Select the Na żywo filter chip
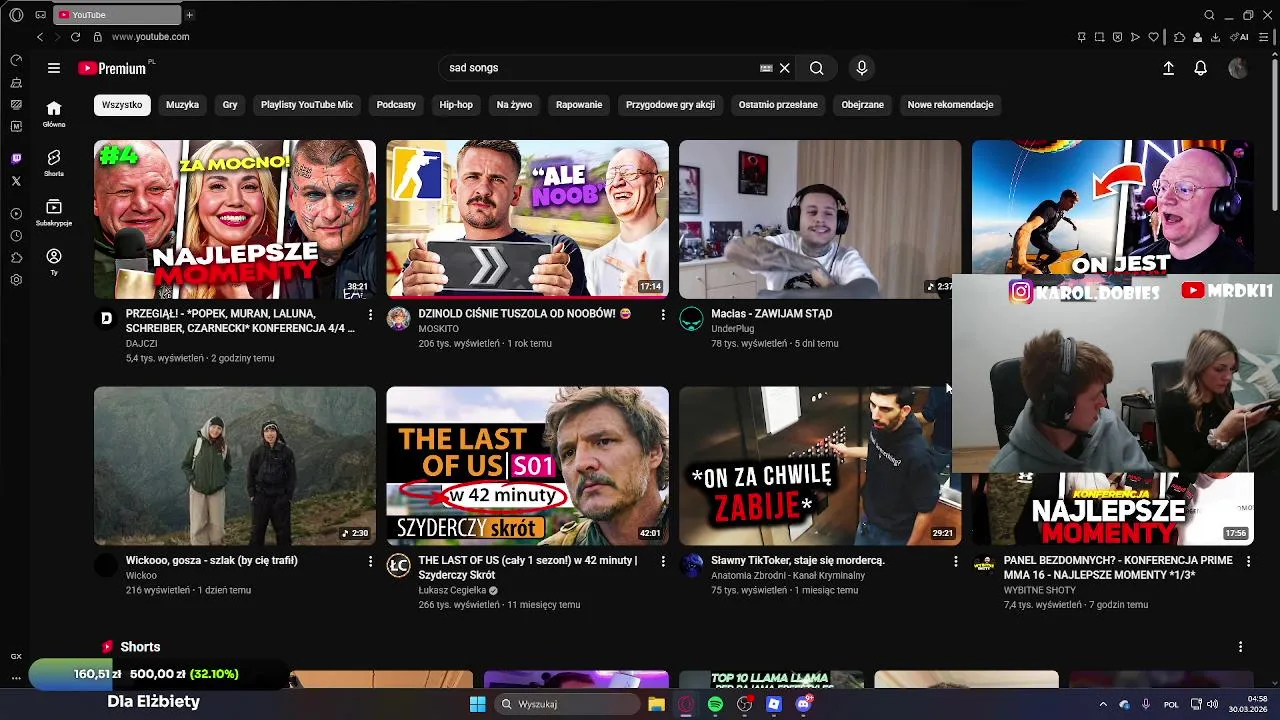 [514, 105]
